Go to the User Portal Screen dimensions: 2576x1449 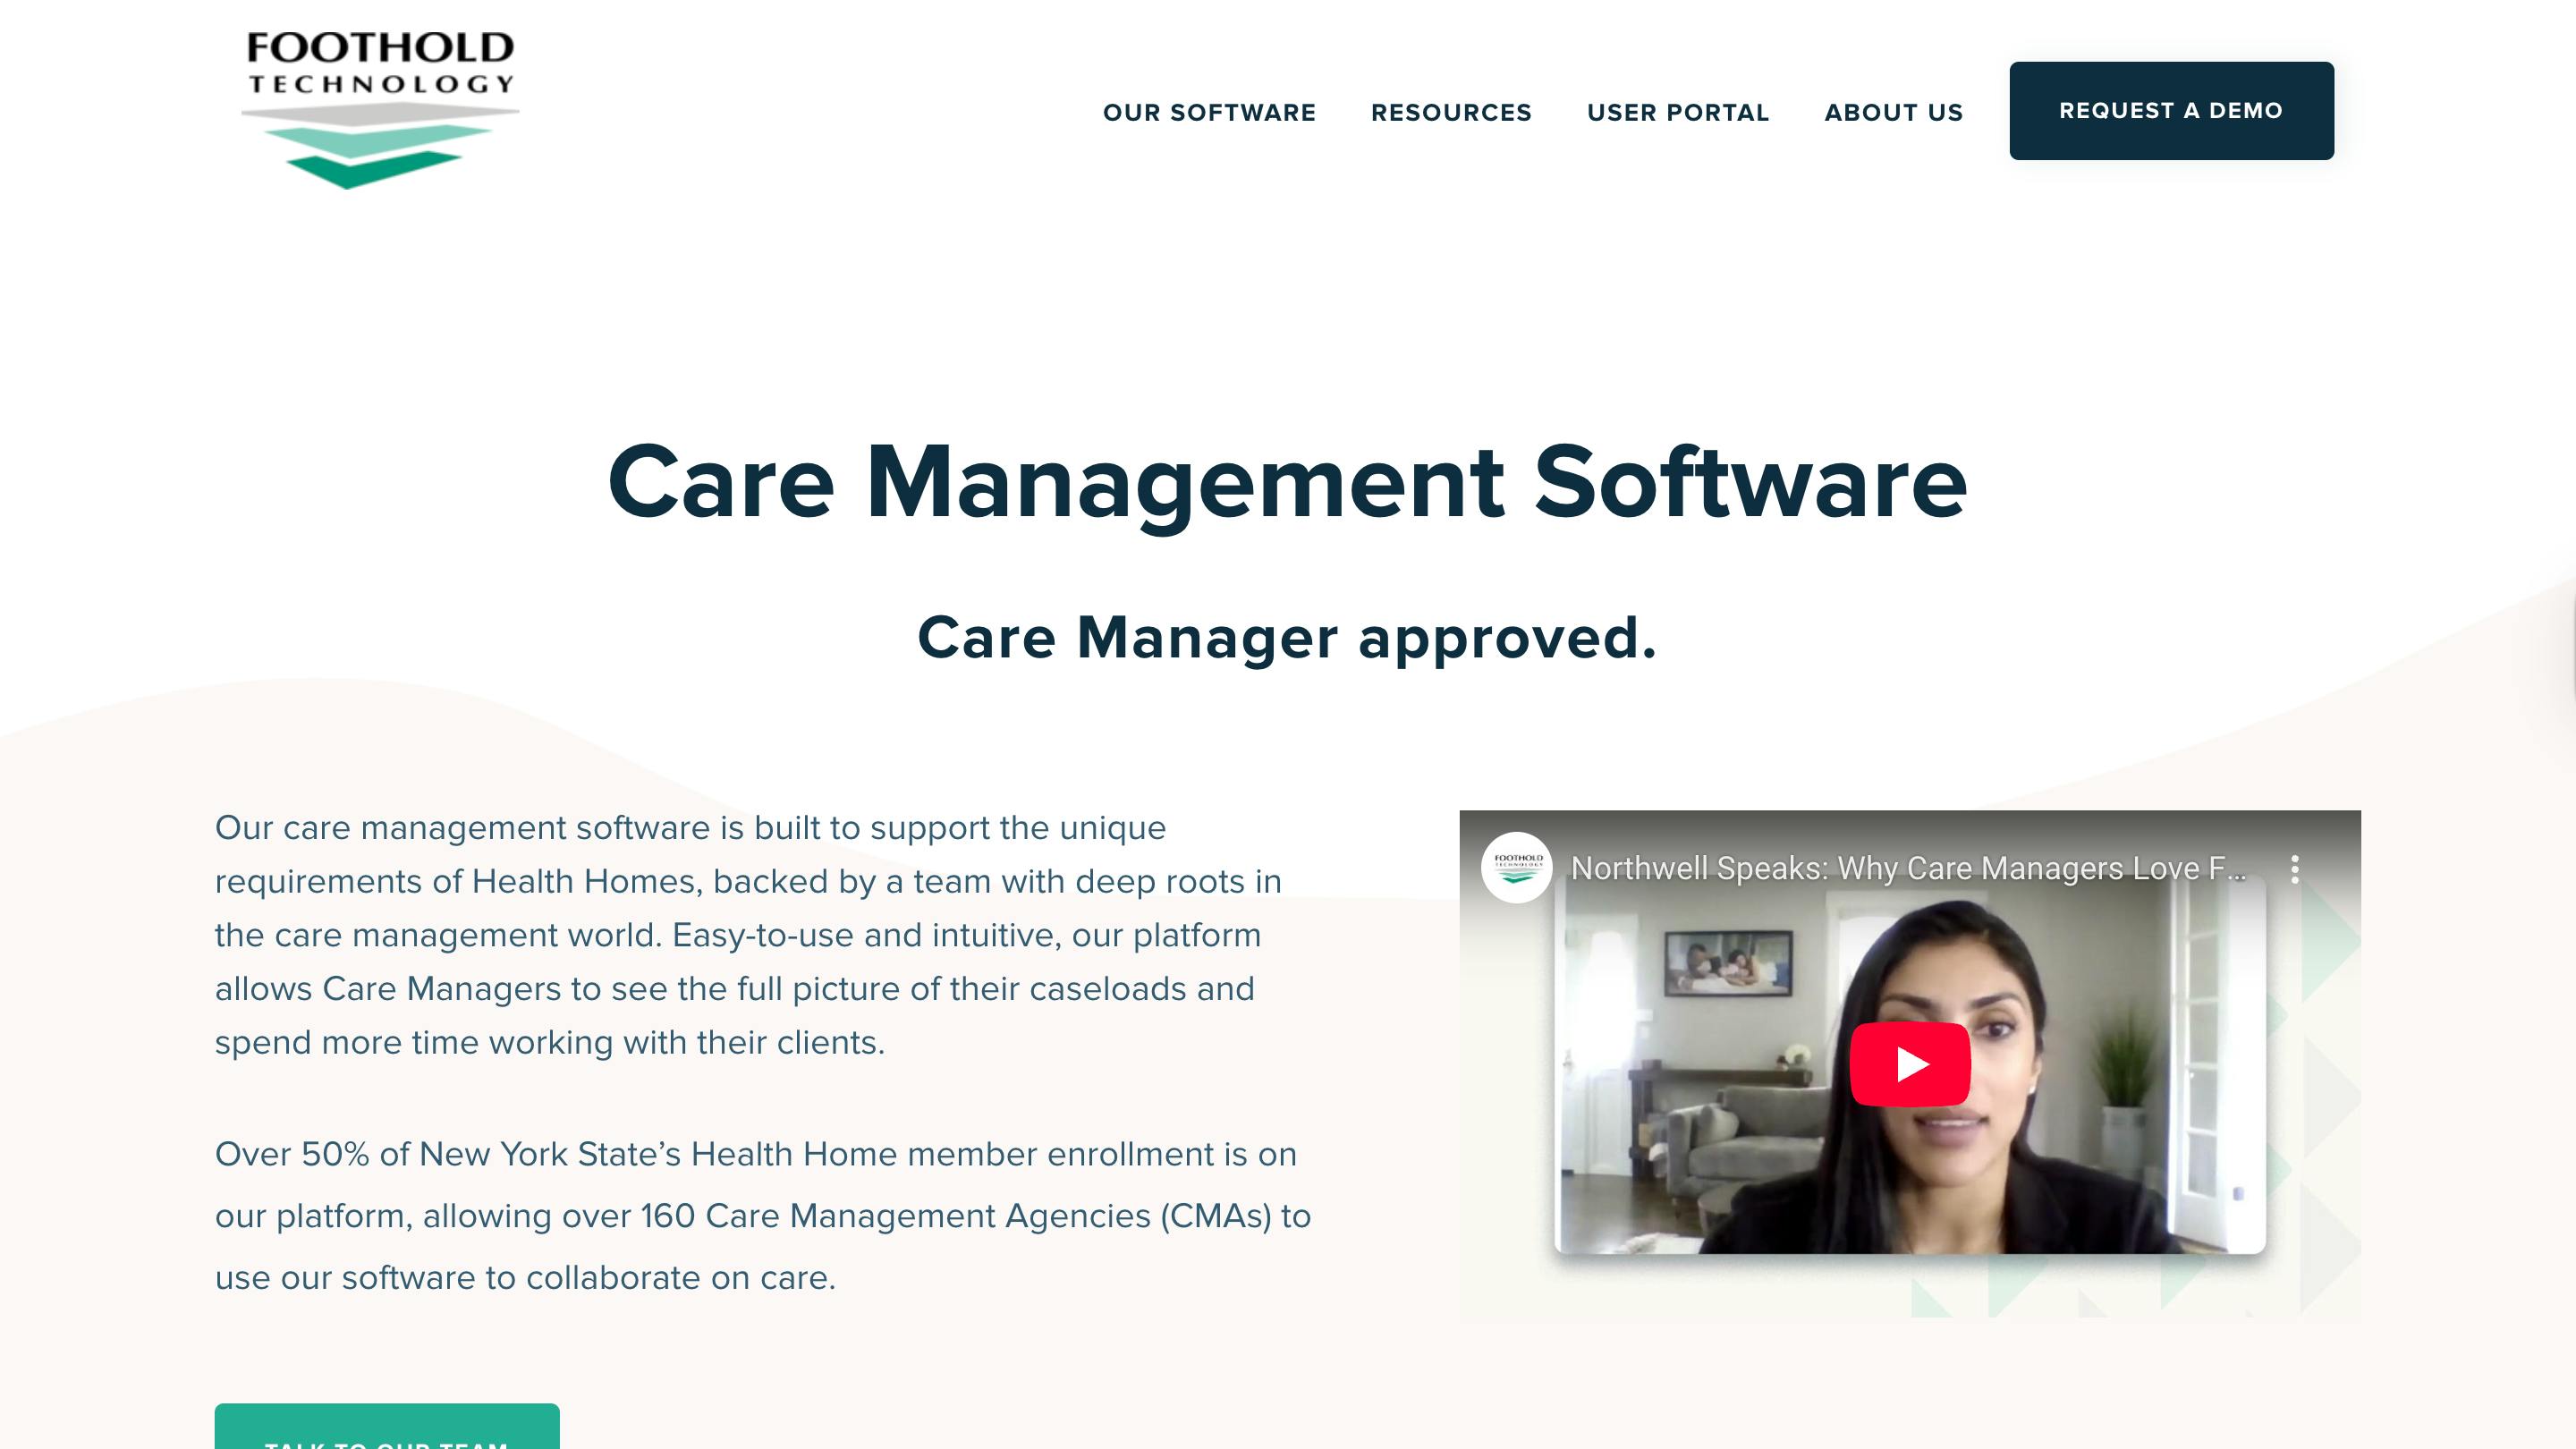pyautogui.click(x=1678, y=112)
